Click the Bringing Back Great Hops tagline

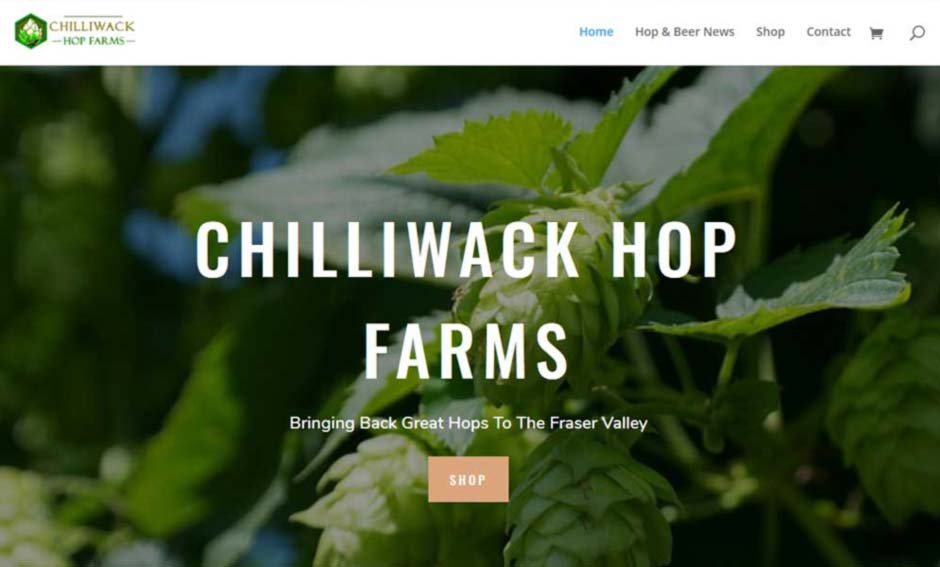click(x=468, y=423)
